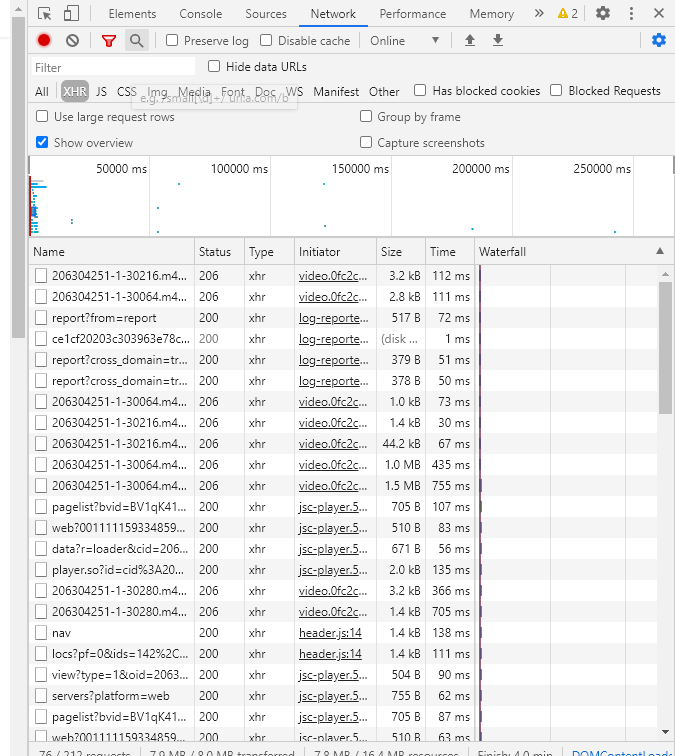Select the Network tab
Screen dimensions: 675x756
333,14
